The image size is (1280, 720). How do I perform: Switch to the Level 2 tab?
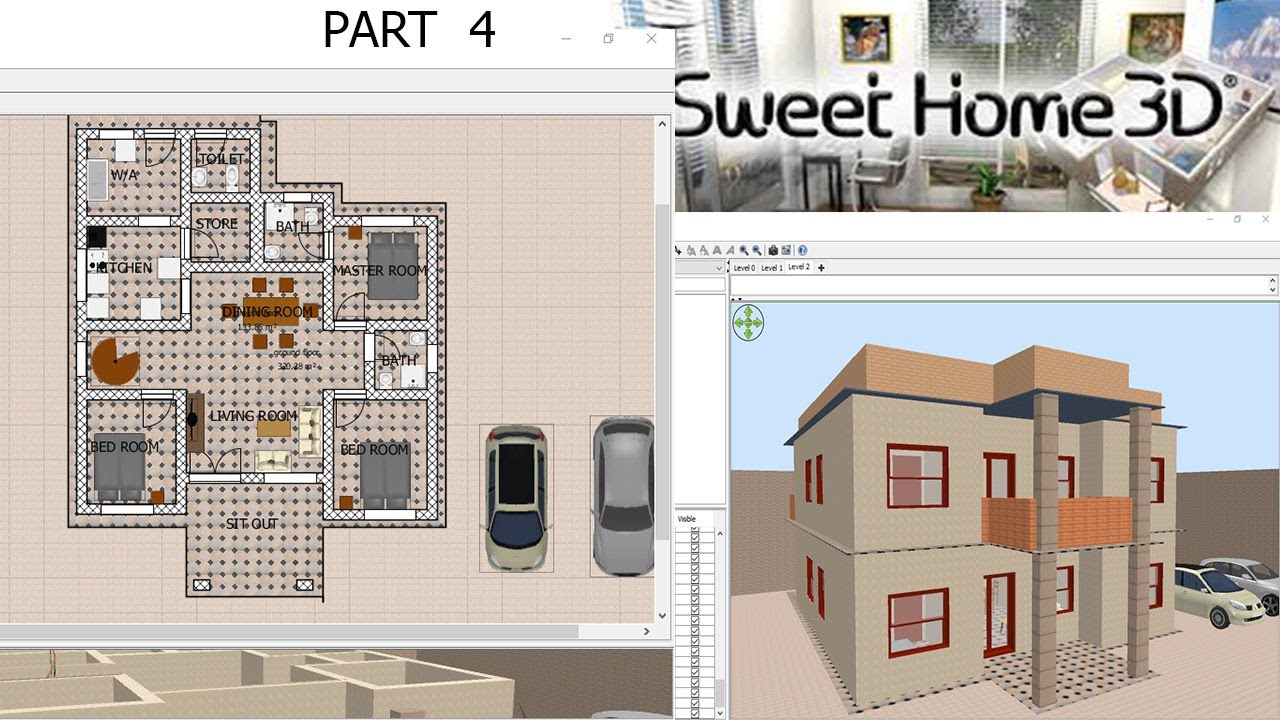click(x=799, y=267)
